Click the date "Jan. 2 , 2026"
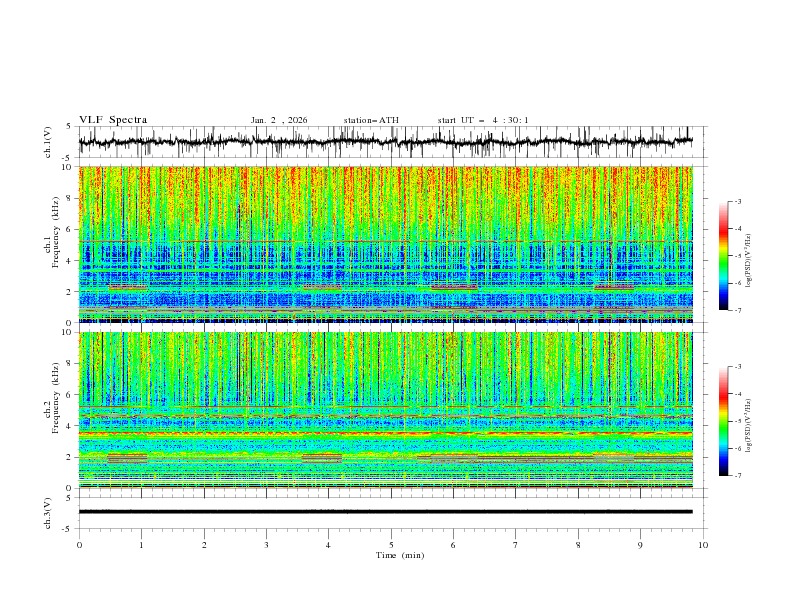The image size is (792, 612). (279, 120)
